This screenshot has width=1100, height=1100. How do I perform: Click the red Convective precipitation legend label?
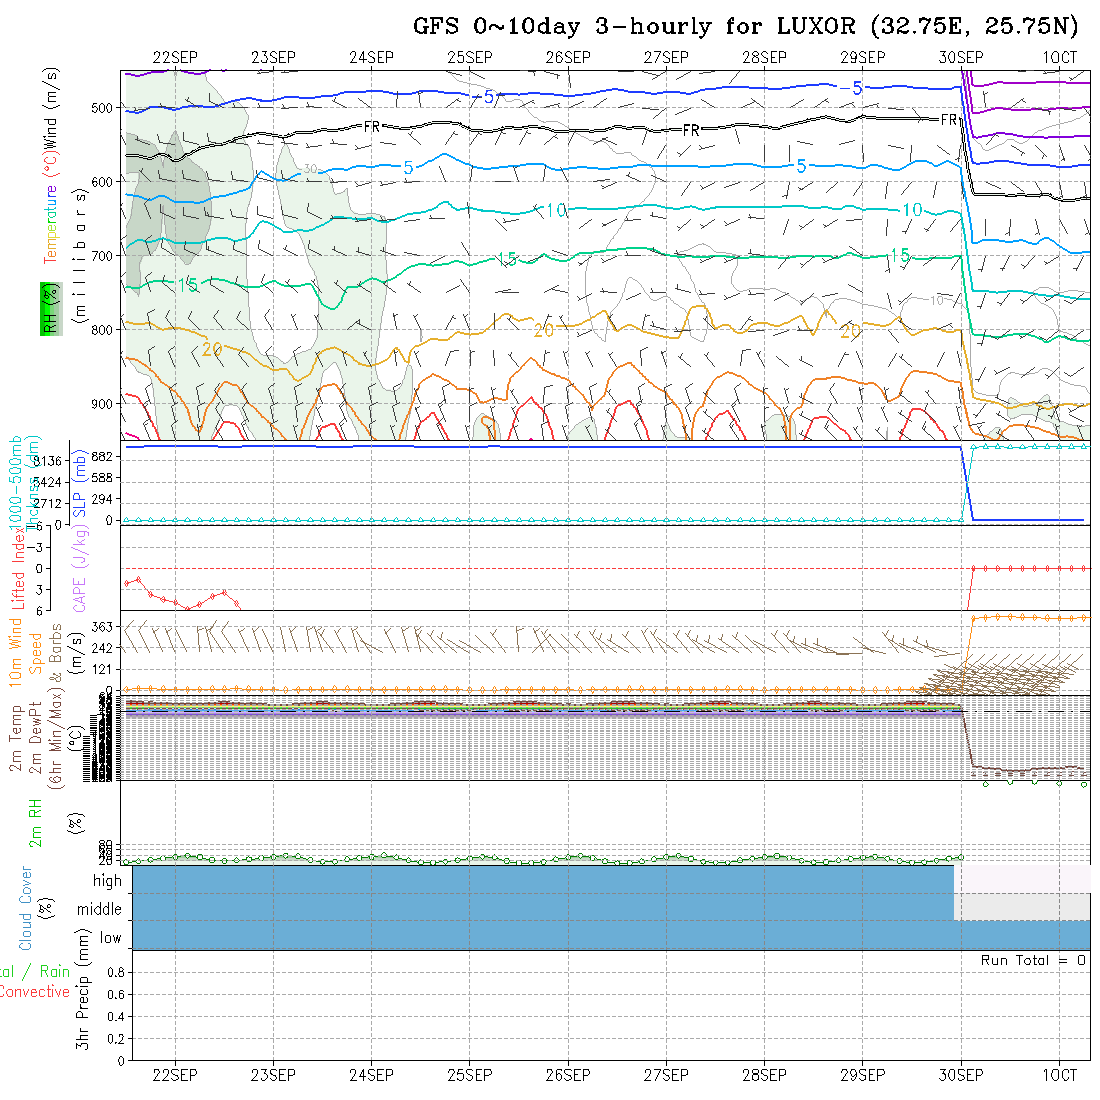coord(34,992)
